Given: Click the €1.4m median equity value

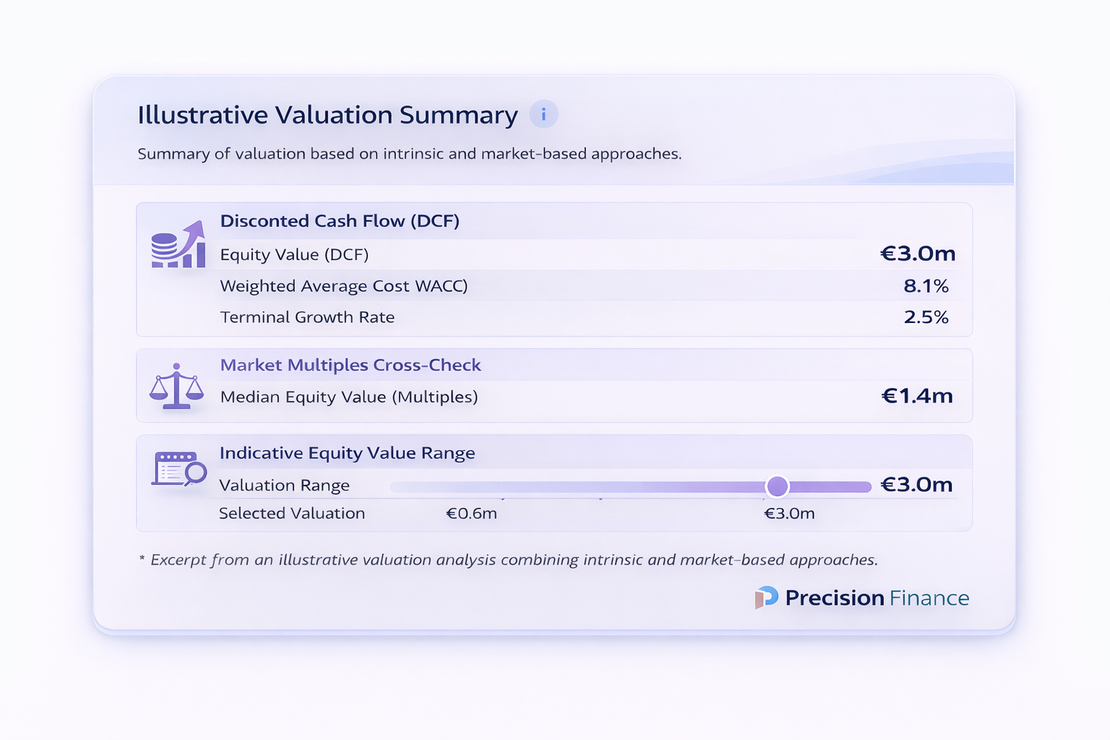Looking at the screenshot, I should pos(916,397).
